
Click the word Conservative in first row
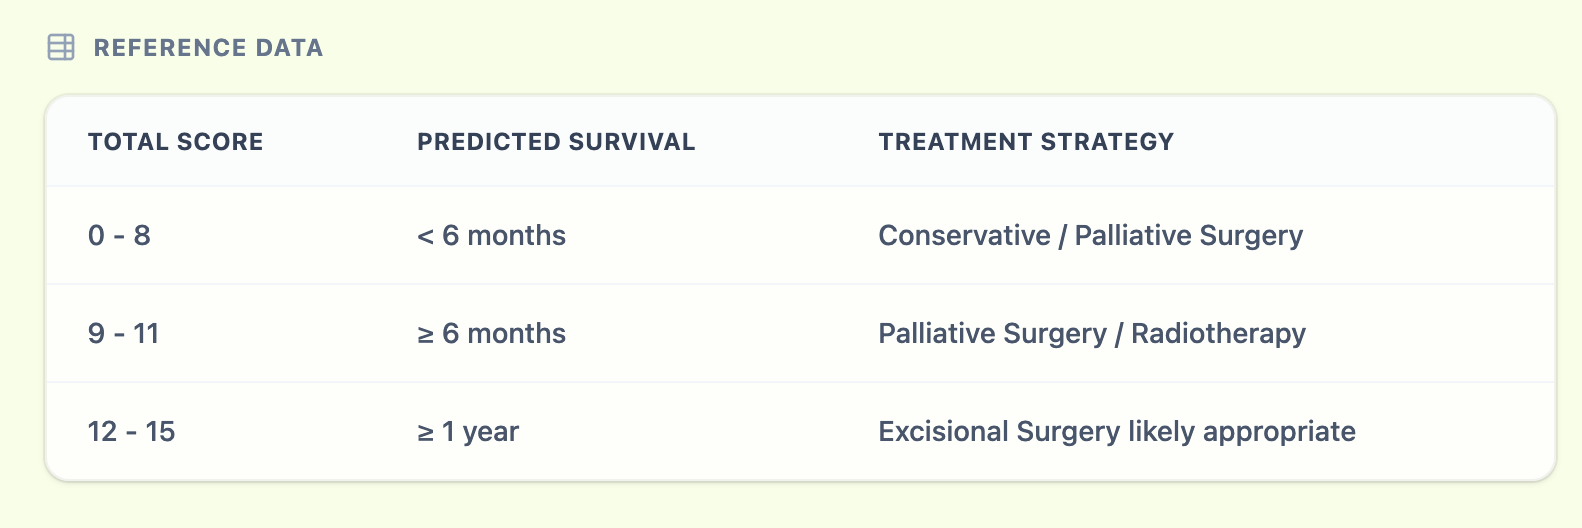coord(964,236)
